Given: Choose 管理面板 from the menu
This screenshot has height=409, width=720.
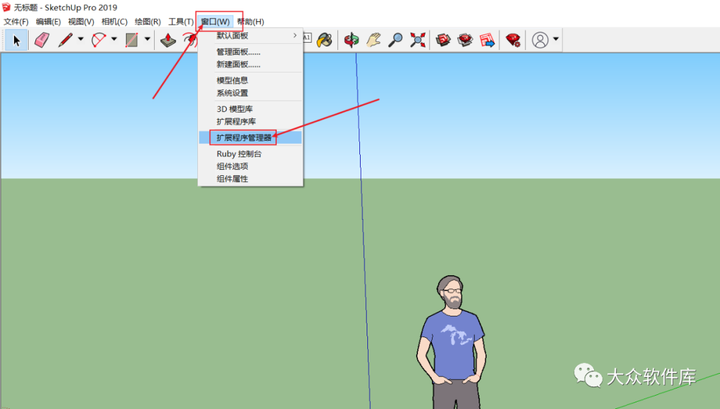Looking at the screenshot, I should tap(251, 52).
